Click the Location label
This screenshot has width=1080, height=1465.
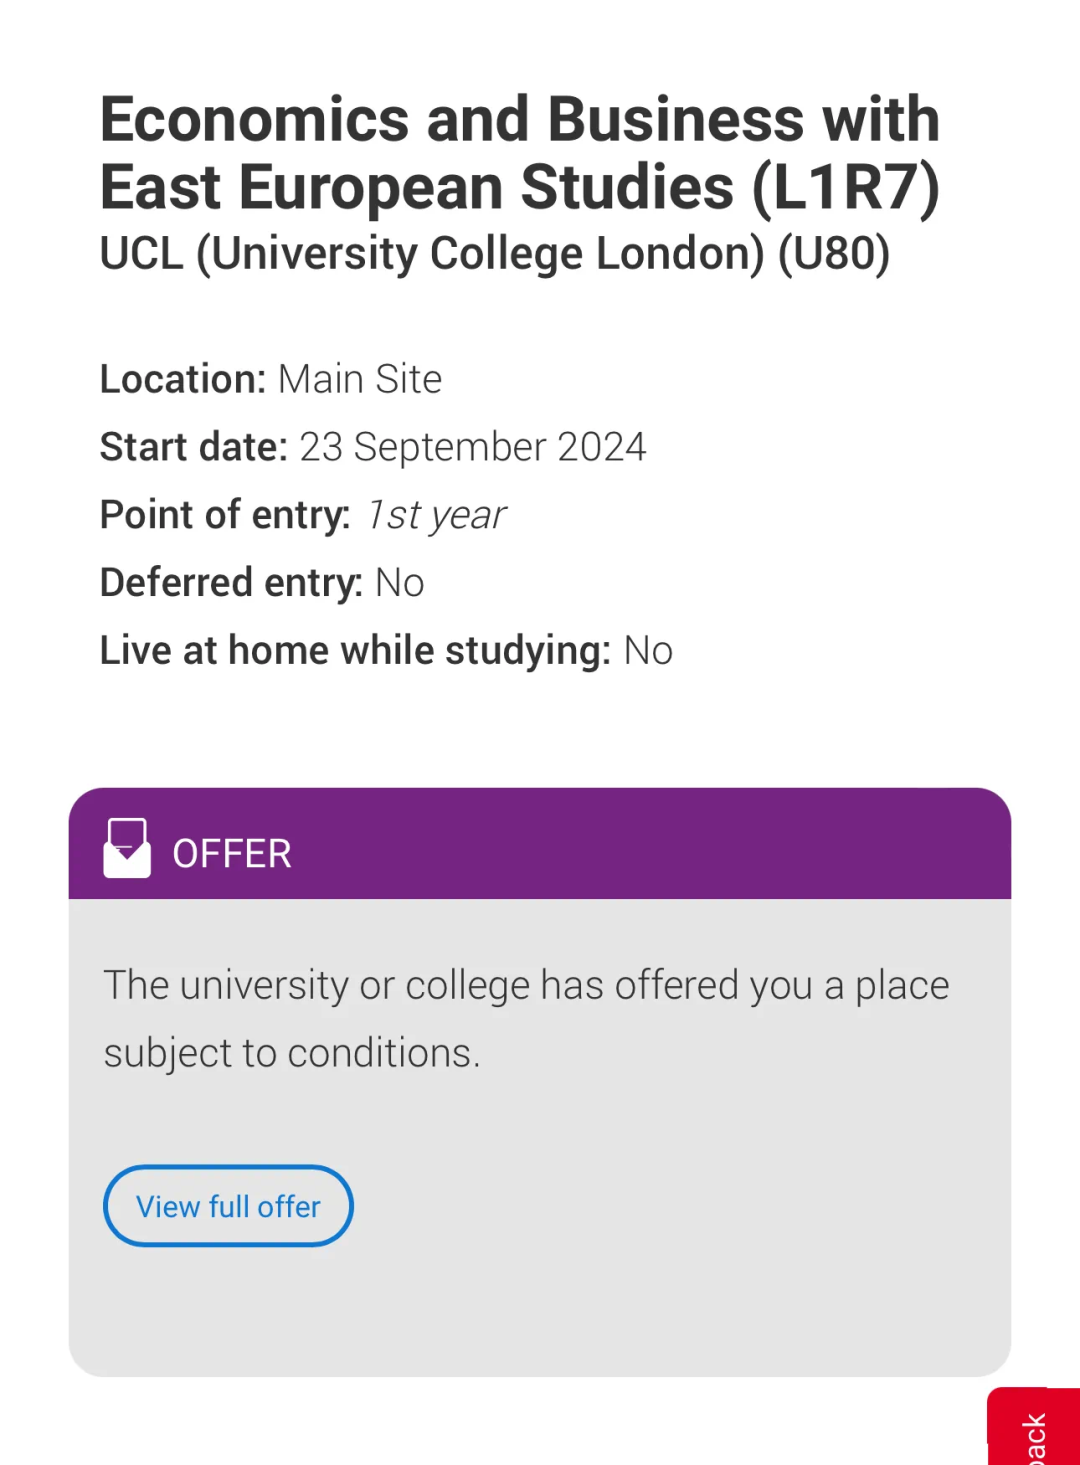coord(182,380)
